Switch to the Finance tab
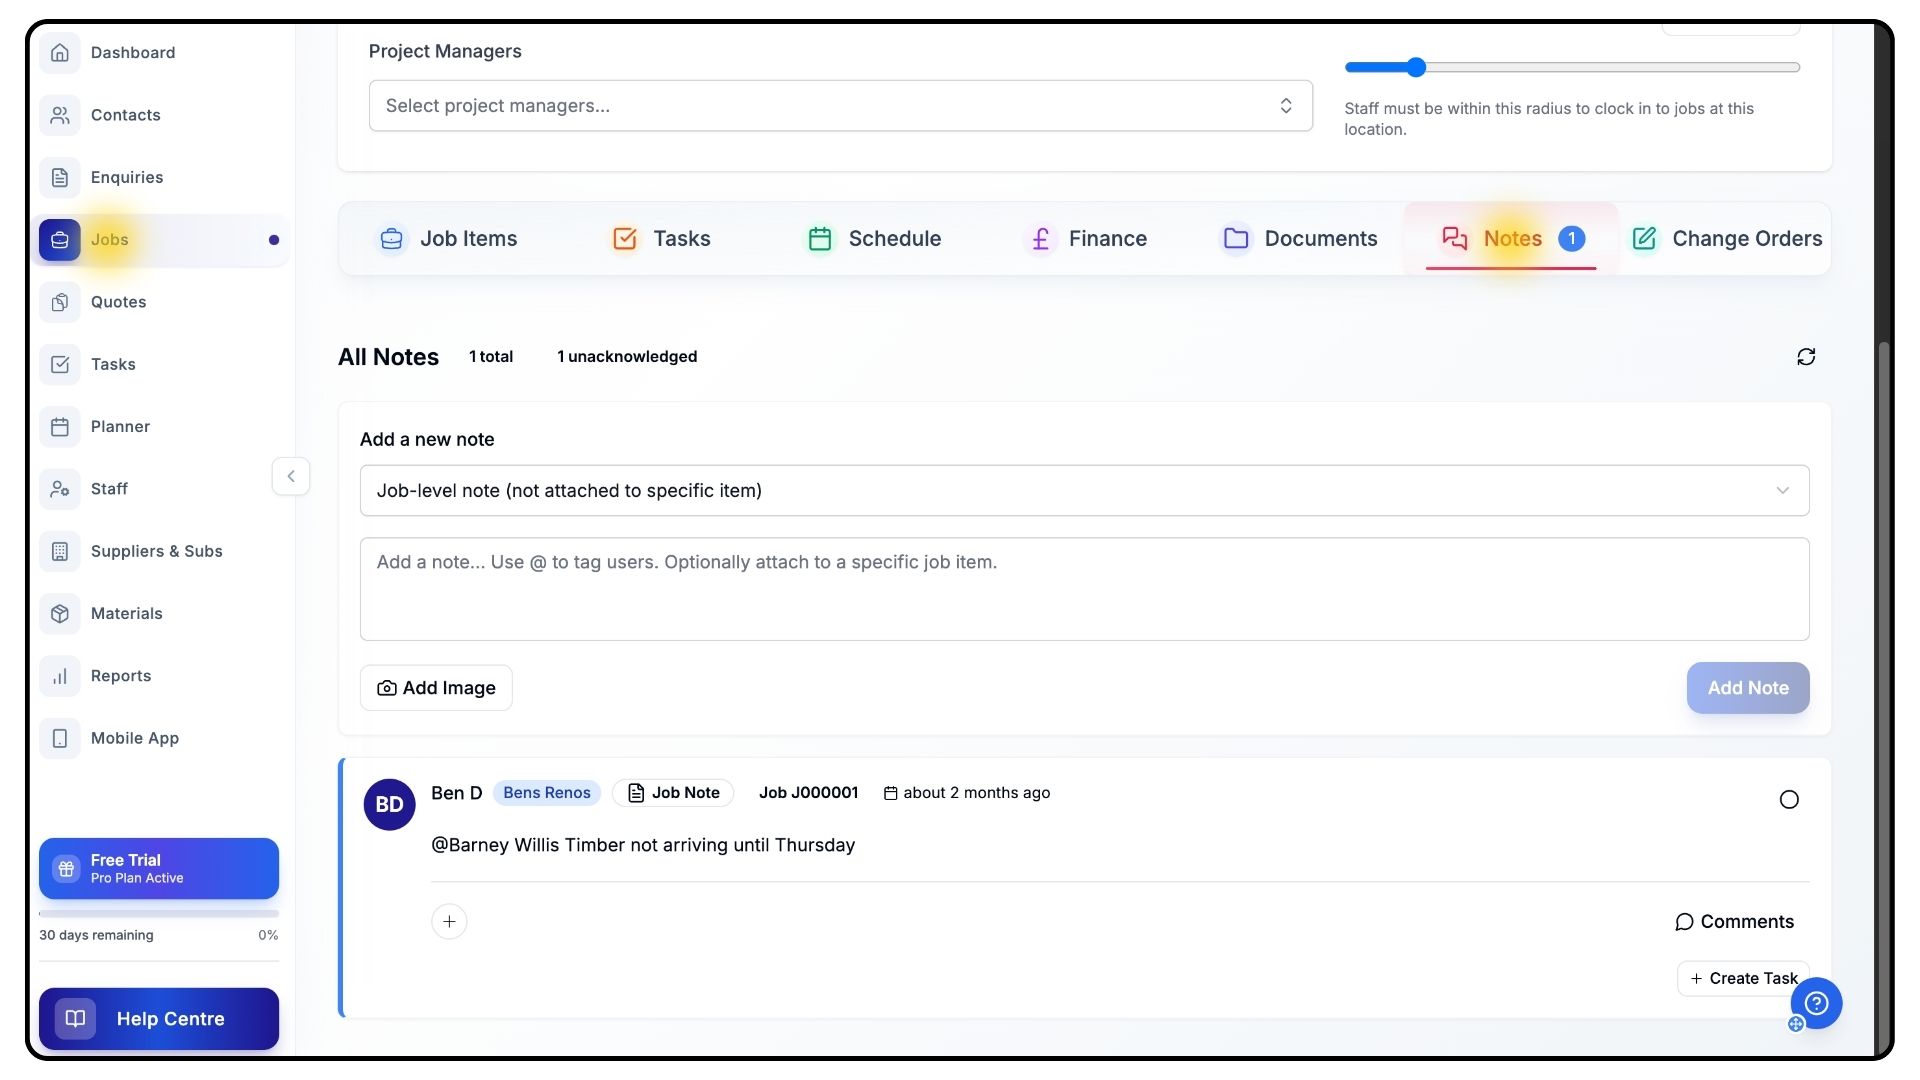The height and width of the screenshot is (1080, 1920). (x=1086, y=239)
